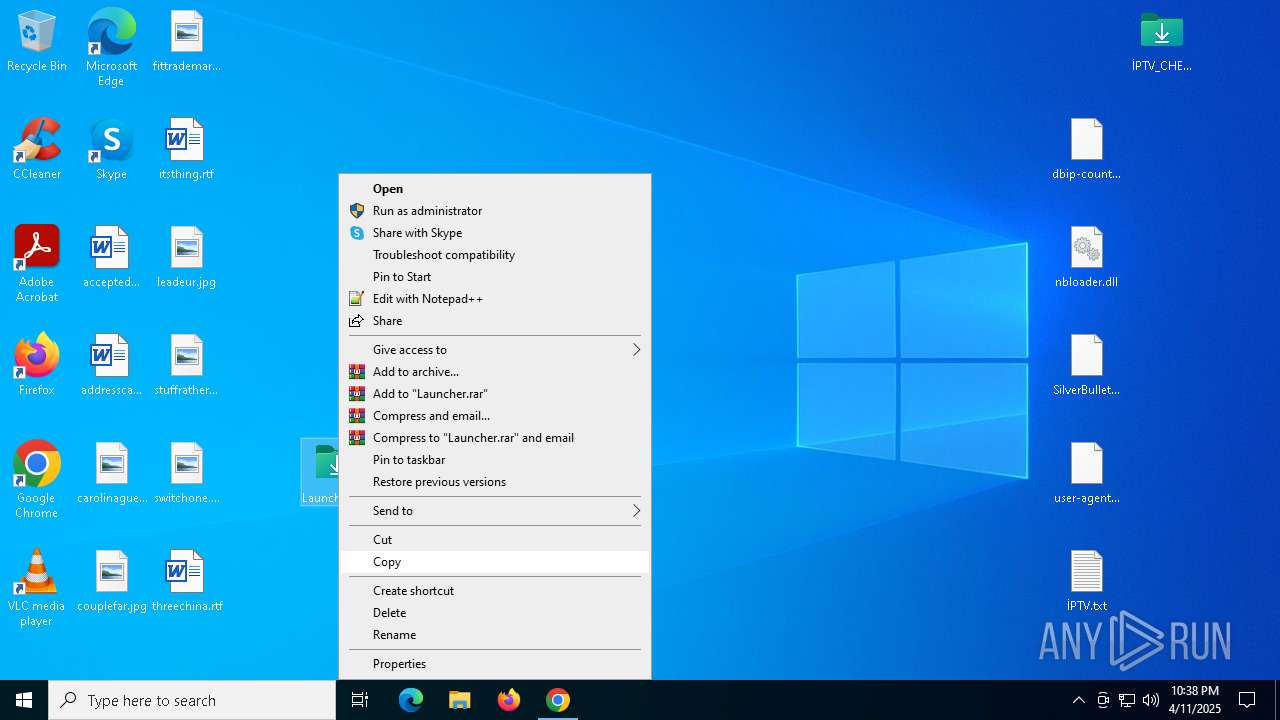Open Firefox from the taskbar
The height and width of the screenshot is (720, 1280).
pos(509,700)
